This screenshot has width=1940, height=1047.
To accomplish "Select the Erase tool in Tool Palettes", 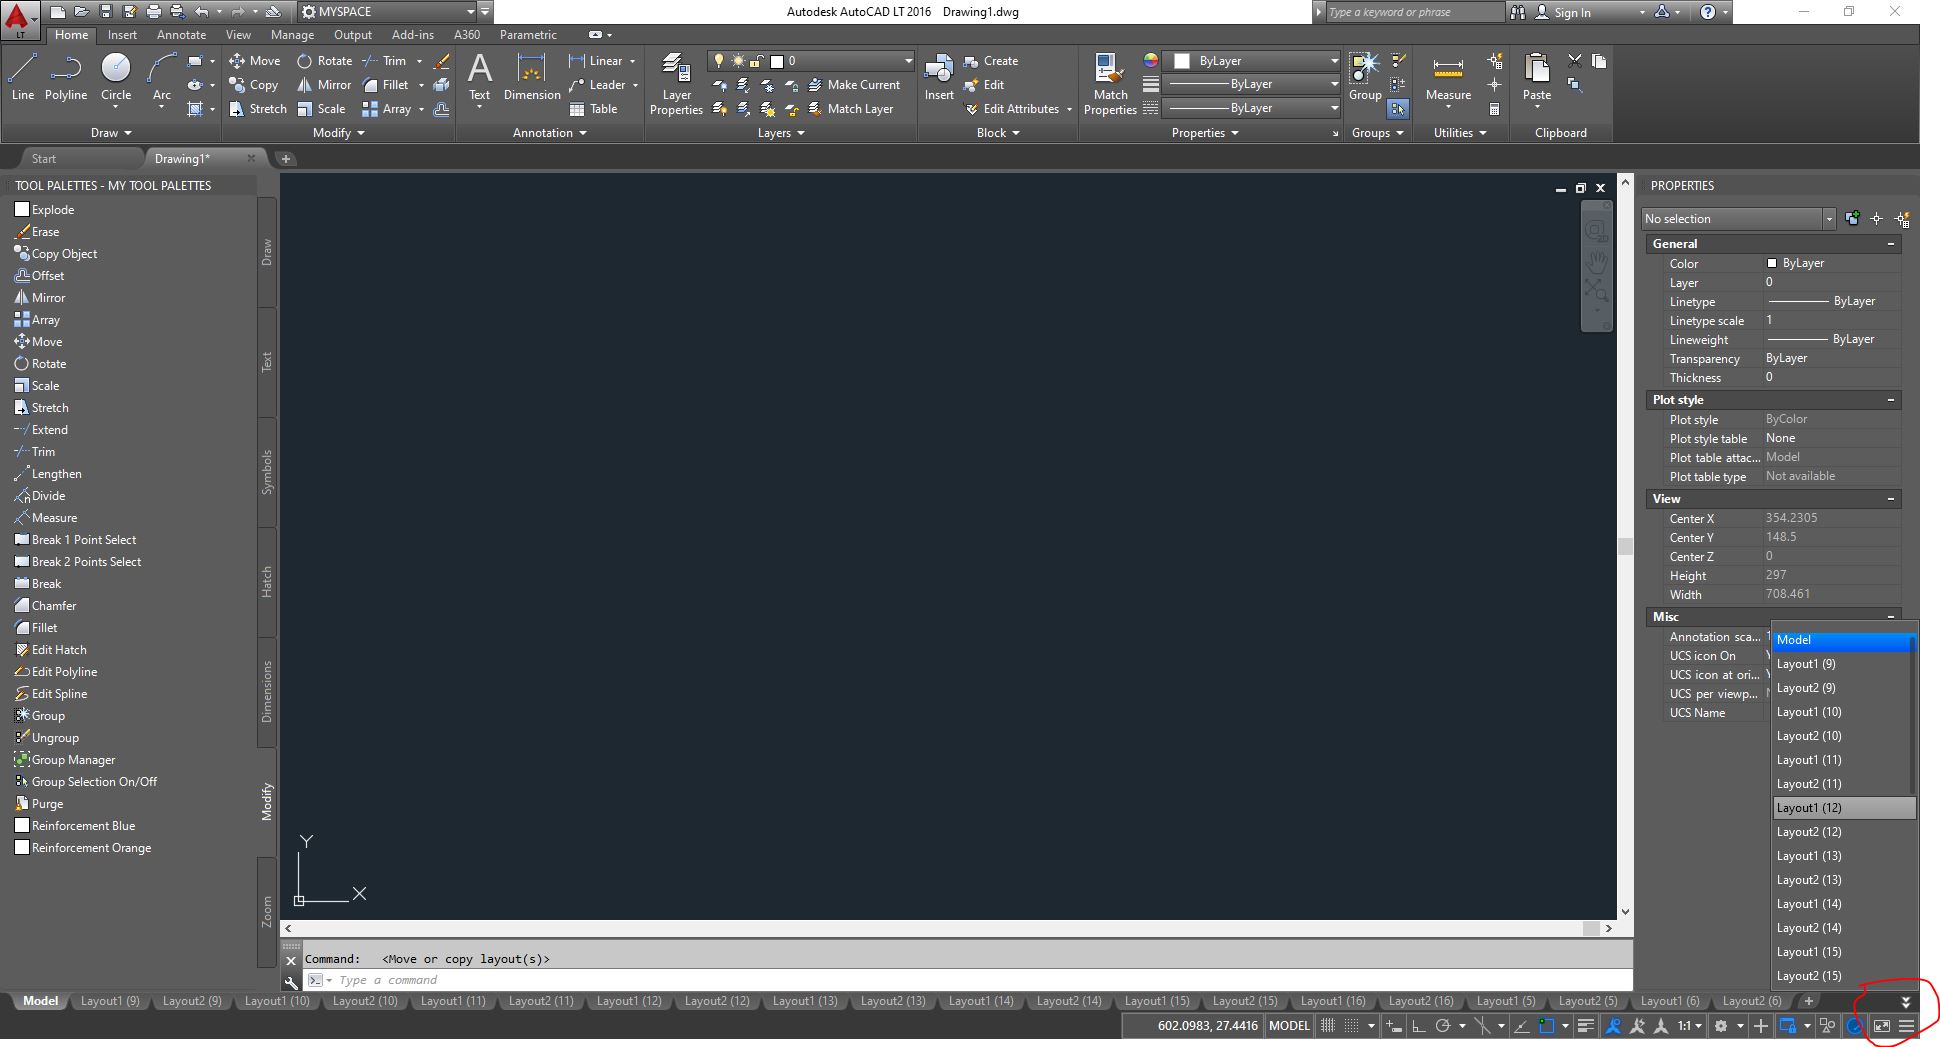I will click(44, 231).
